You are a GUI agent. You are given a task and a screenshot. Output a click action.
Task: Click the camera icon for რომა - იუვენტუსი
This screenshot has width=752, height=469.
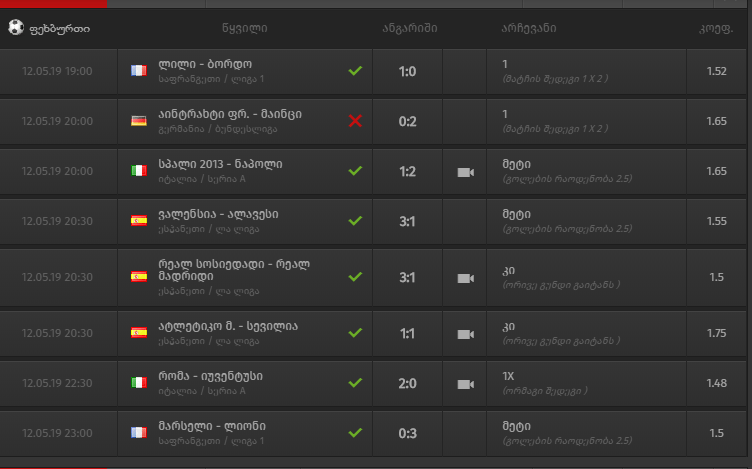click(465, 383)
